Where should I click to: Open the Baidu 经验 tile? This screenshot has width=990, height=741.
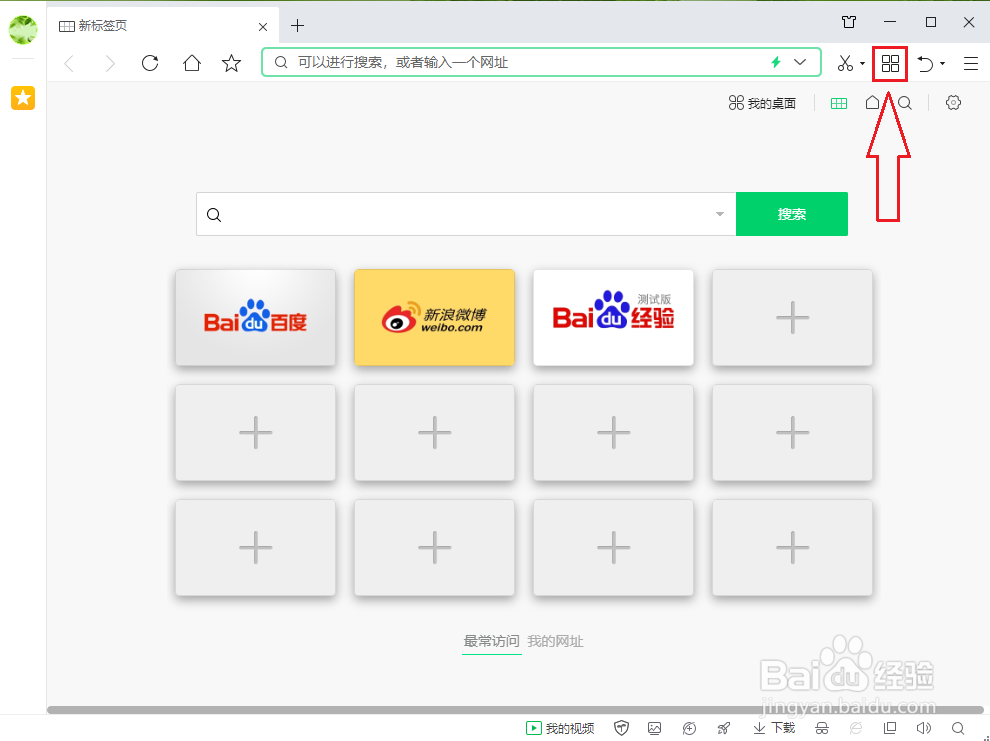613,317
